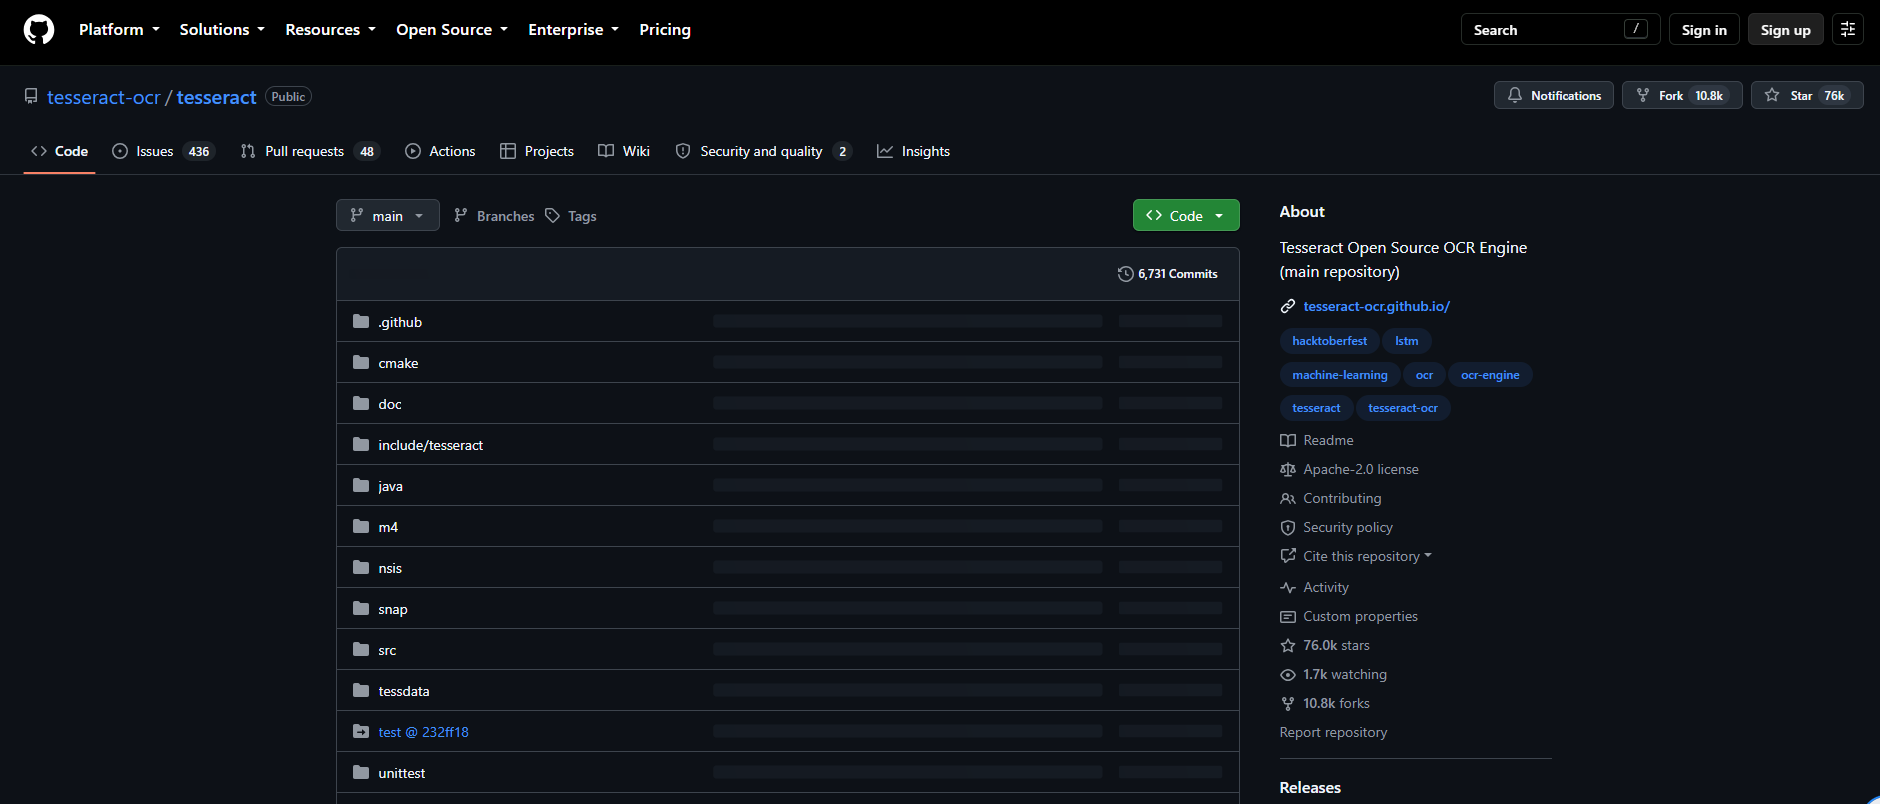Click the Sign in button

(1704, 30)
